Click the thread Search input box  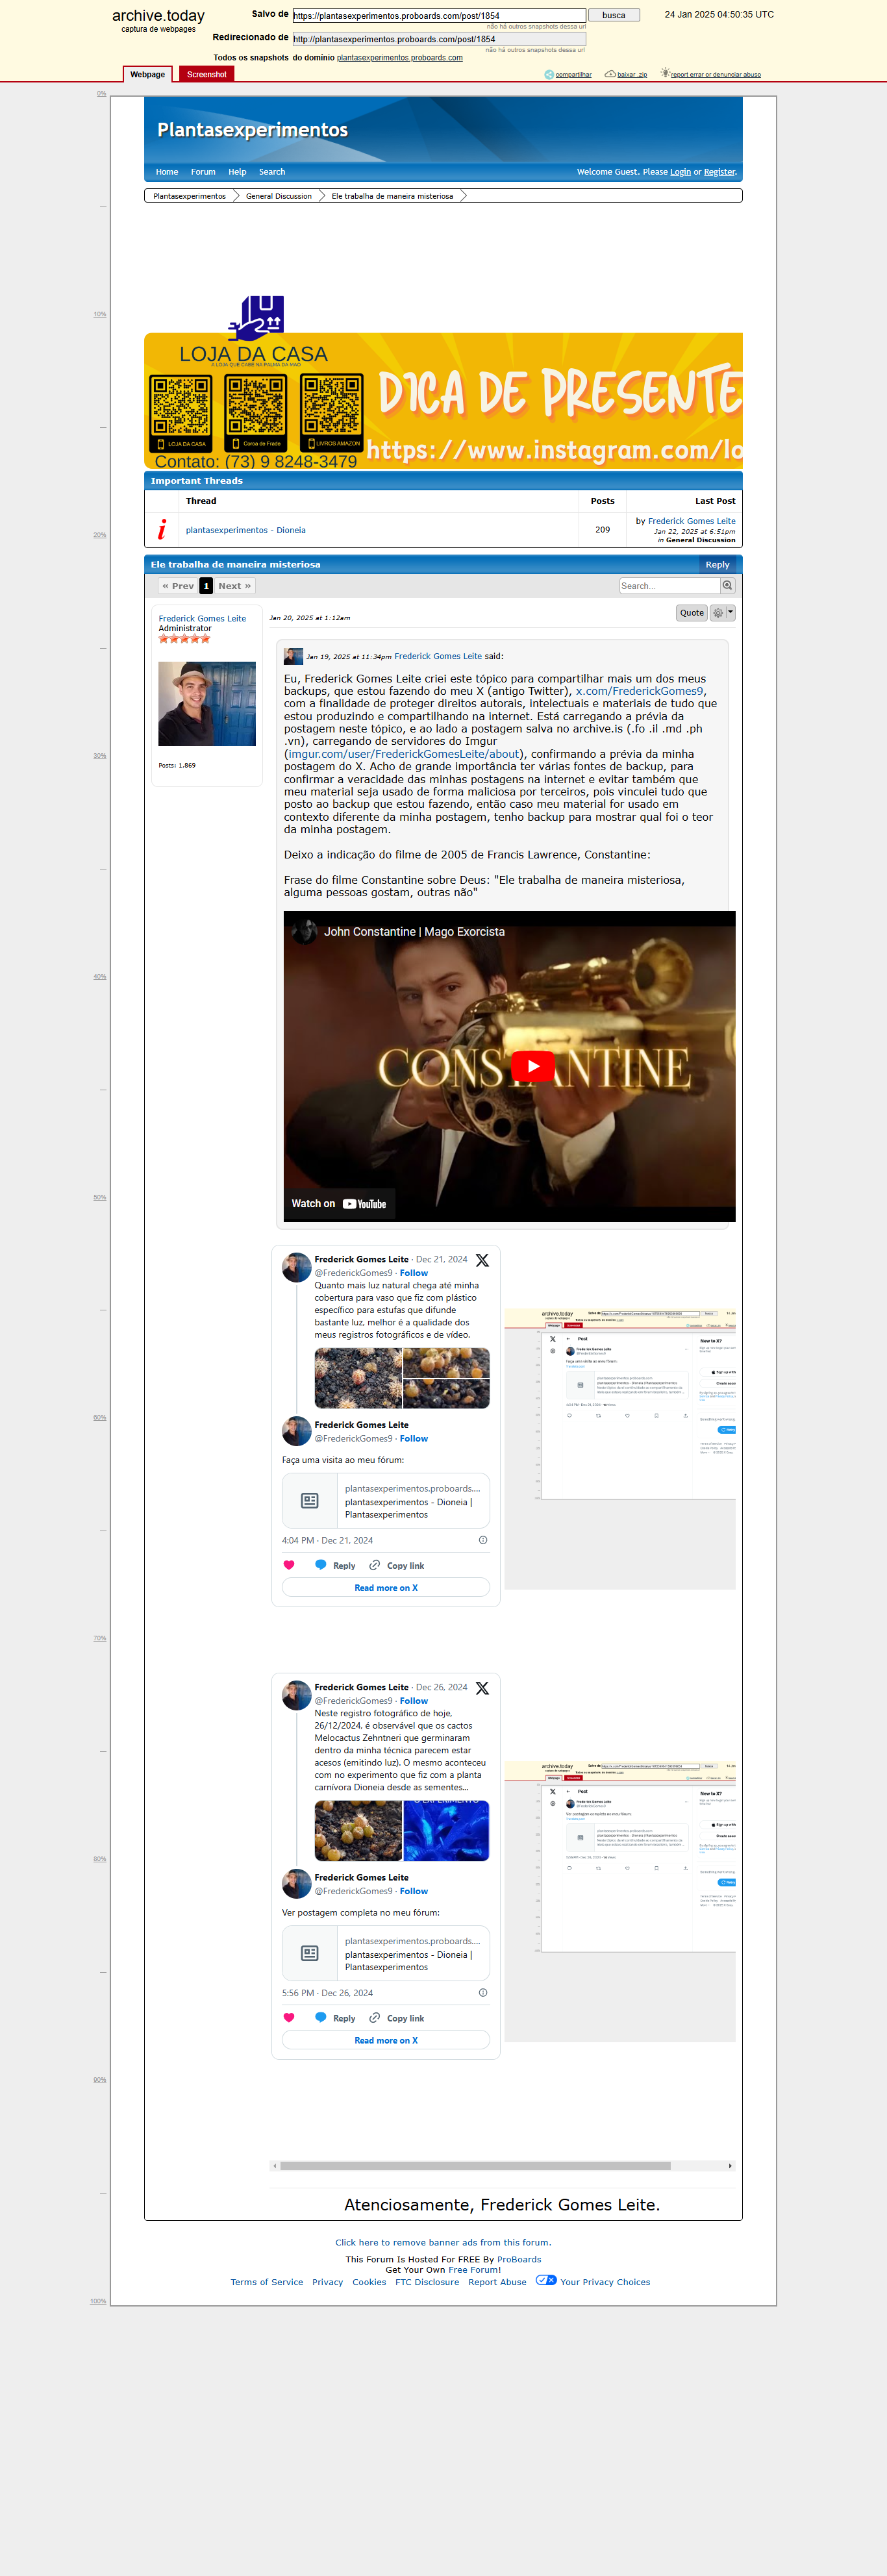coord(669,586)
